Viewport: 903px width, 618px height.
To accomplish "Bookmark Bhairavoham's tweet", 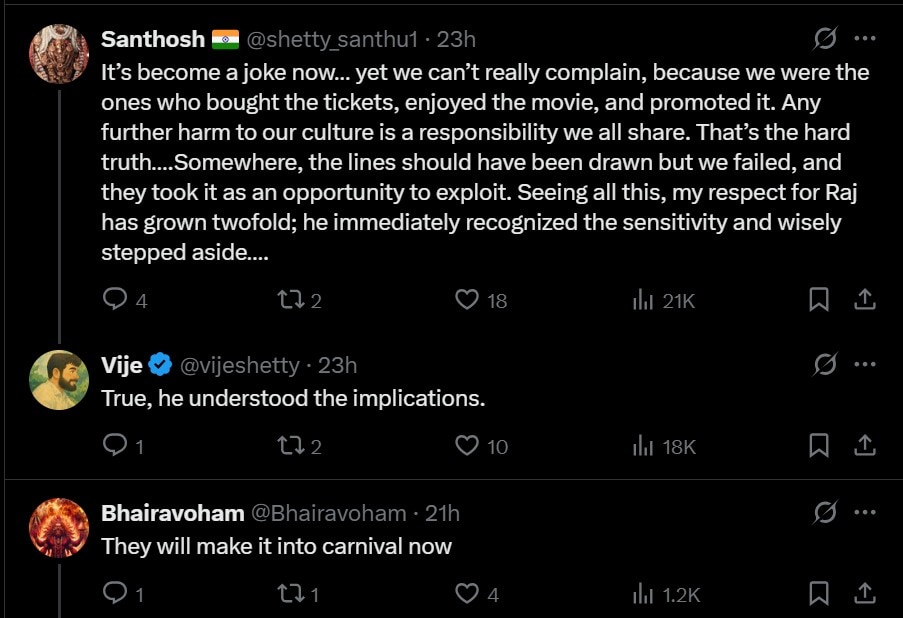I will [x=819, y=594].
